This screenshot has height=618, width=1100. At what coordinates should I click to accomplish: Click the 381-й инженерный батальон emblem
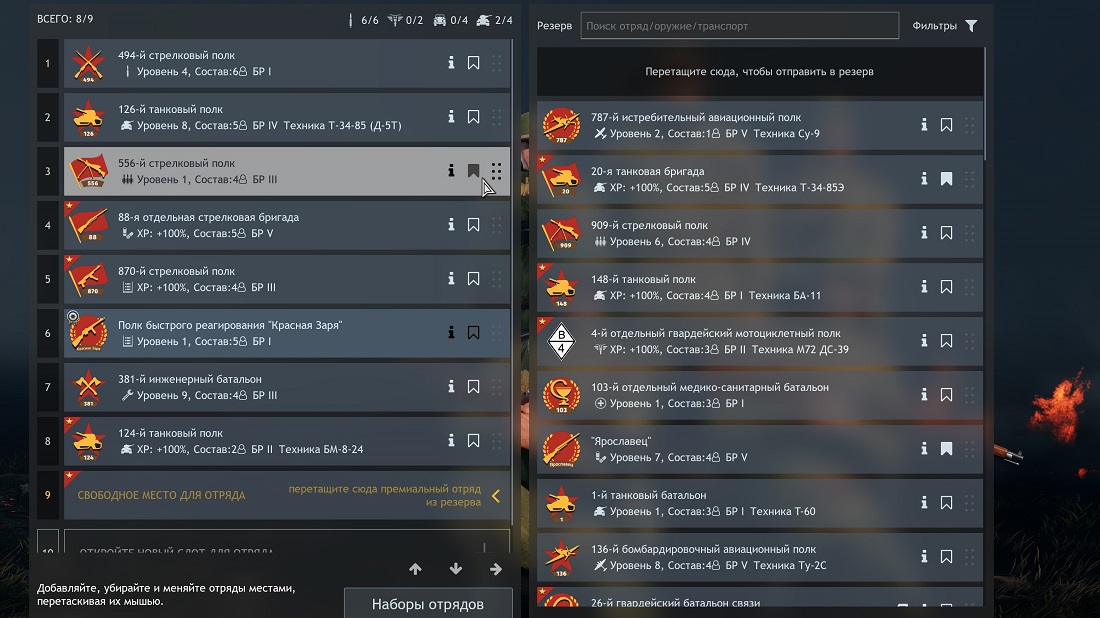[x=88, y=387]
